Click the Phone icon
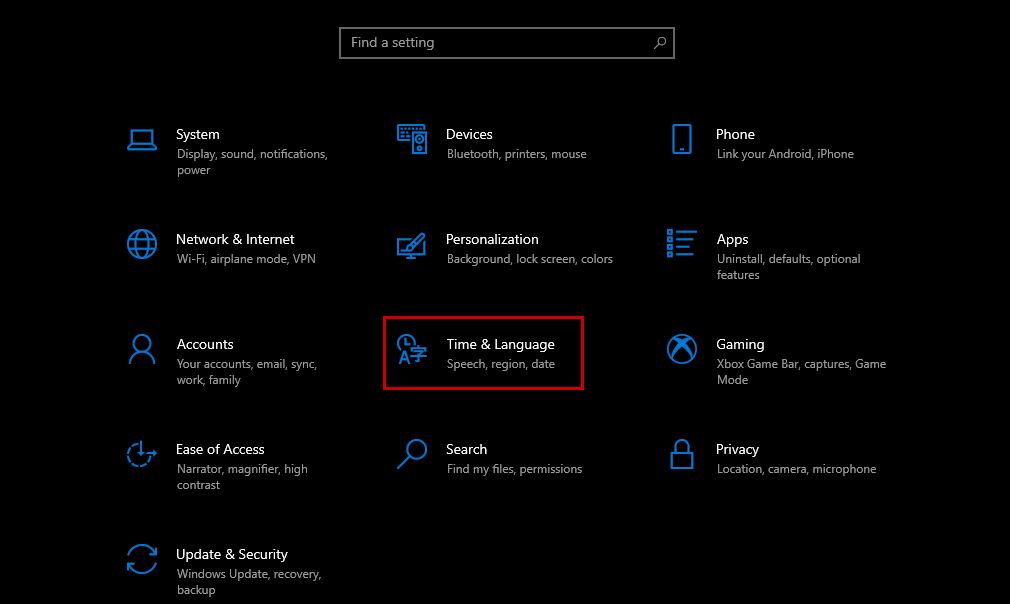The height and width of the screenshot is (604, 1010). [682, 139]
